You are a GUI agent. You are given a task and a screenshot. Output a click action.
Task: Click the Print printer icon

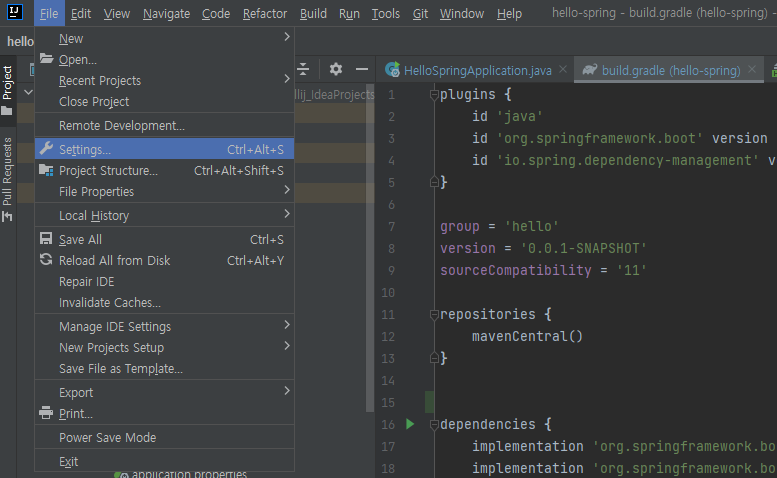46,413
